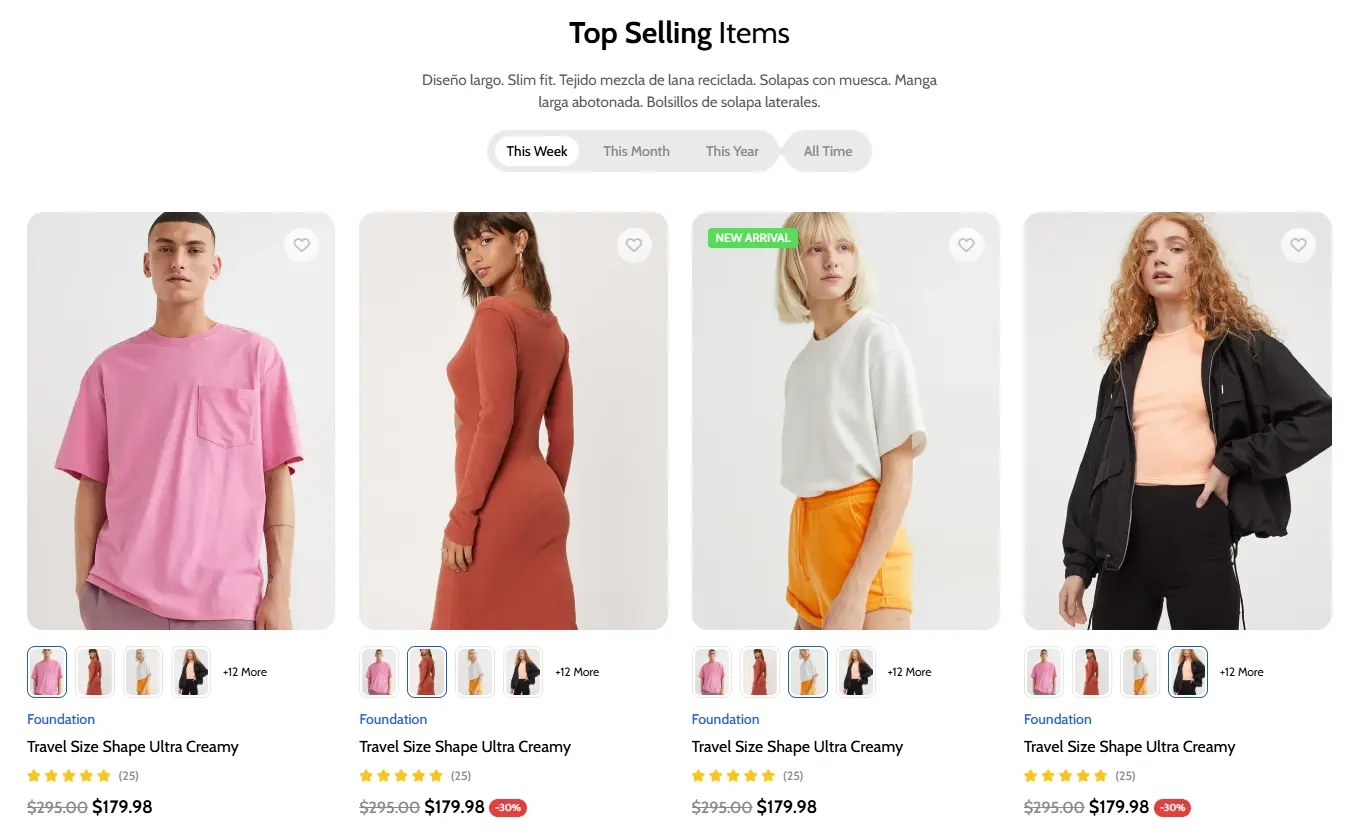The height and width of the screenshot is (836, 1359).
Task: Favorite the pink t-shirt with heart icon
Action: tap(302, 245)
